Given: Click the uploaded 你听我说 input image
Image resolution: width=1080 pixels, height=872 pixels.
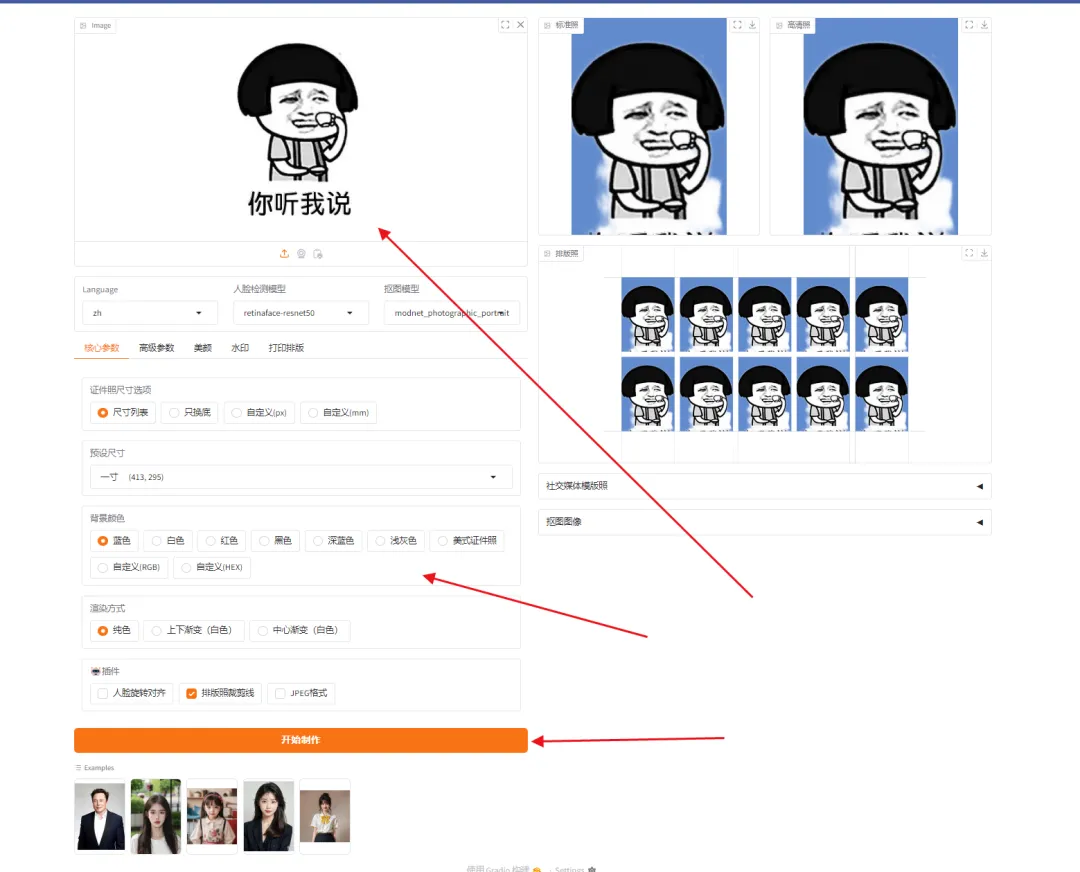Looking at the screenshot, I should 298,131.
